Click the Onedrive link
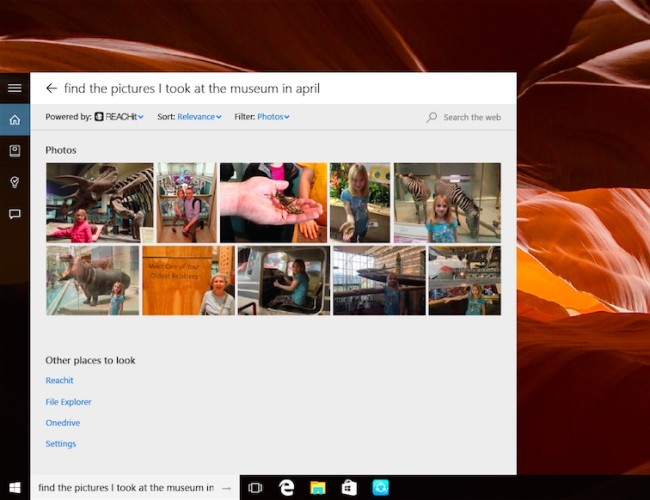 pos(61,423)
